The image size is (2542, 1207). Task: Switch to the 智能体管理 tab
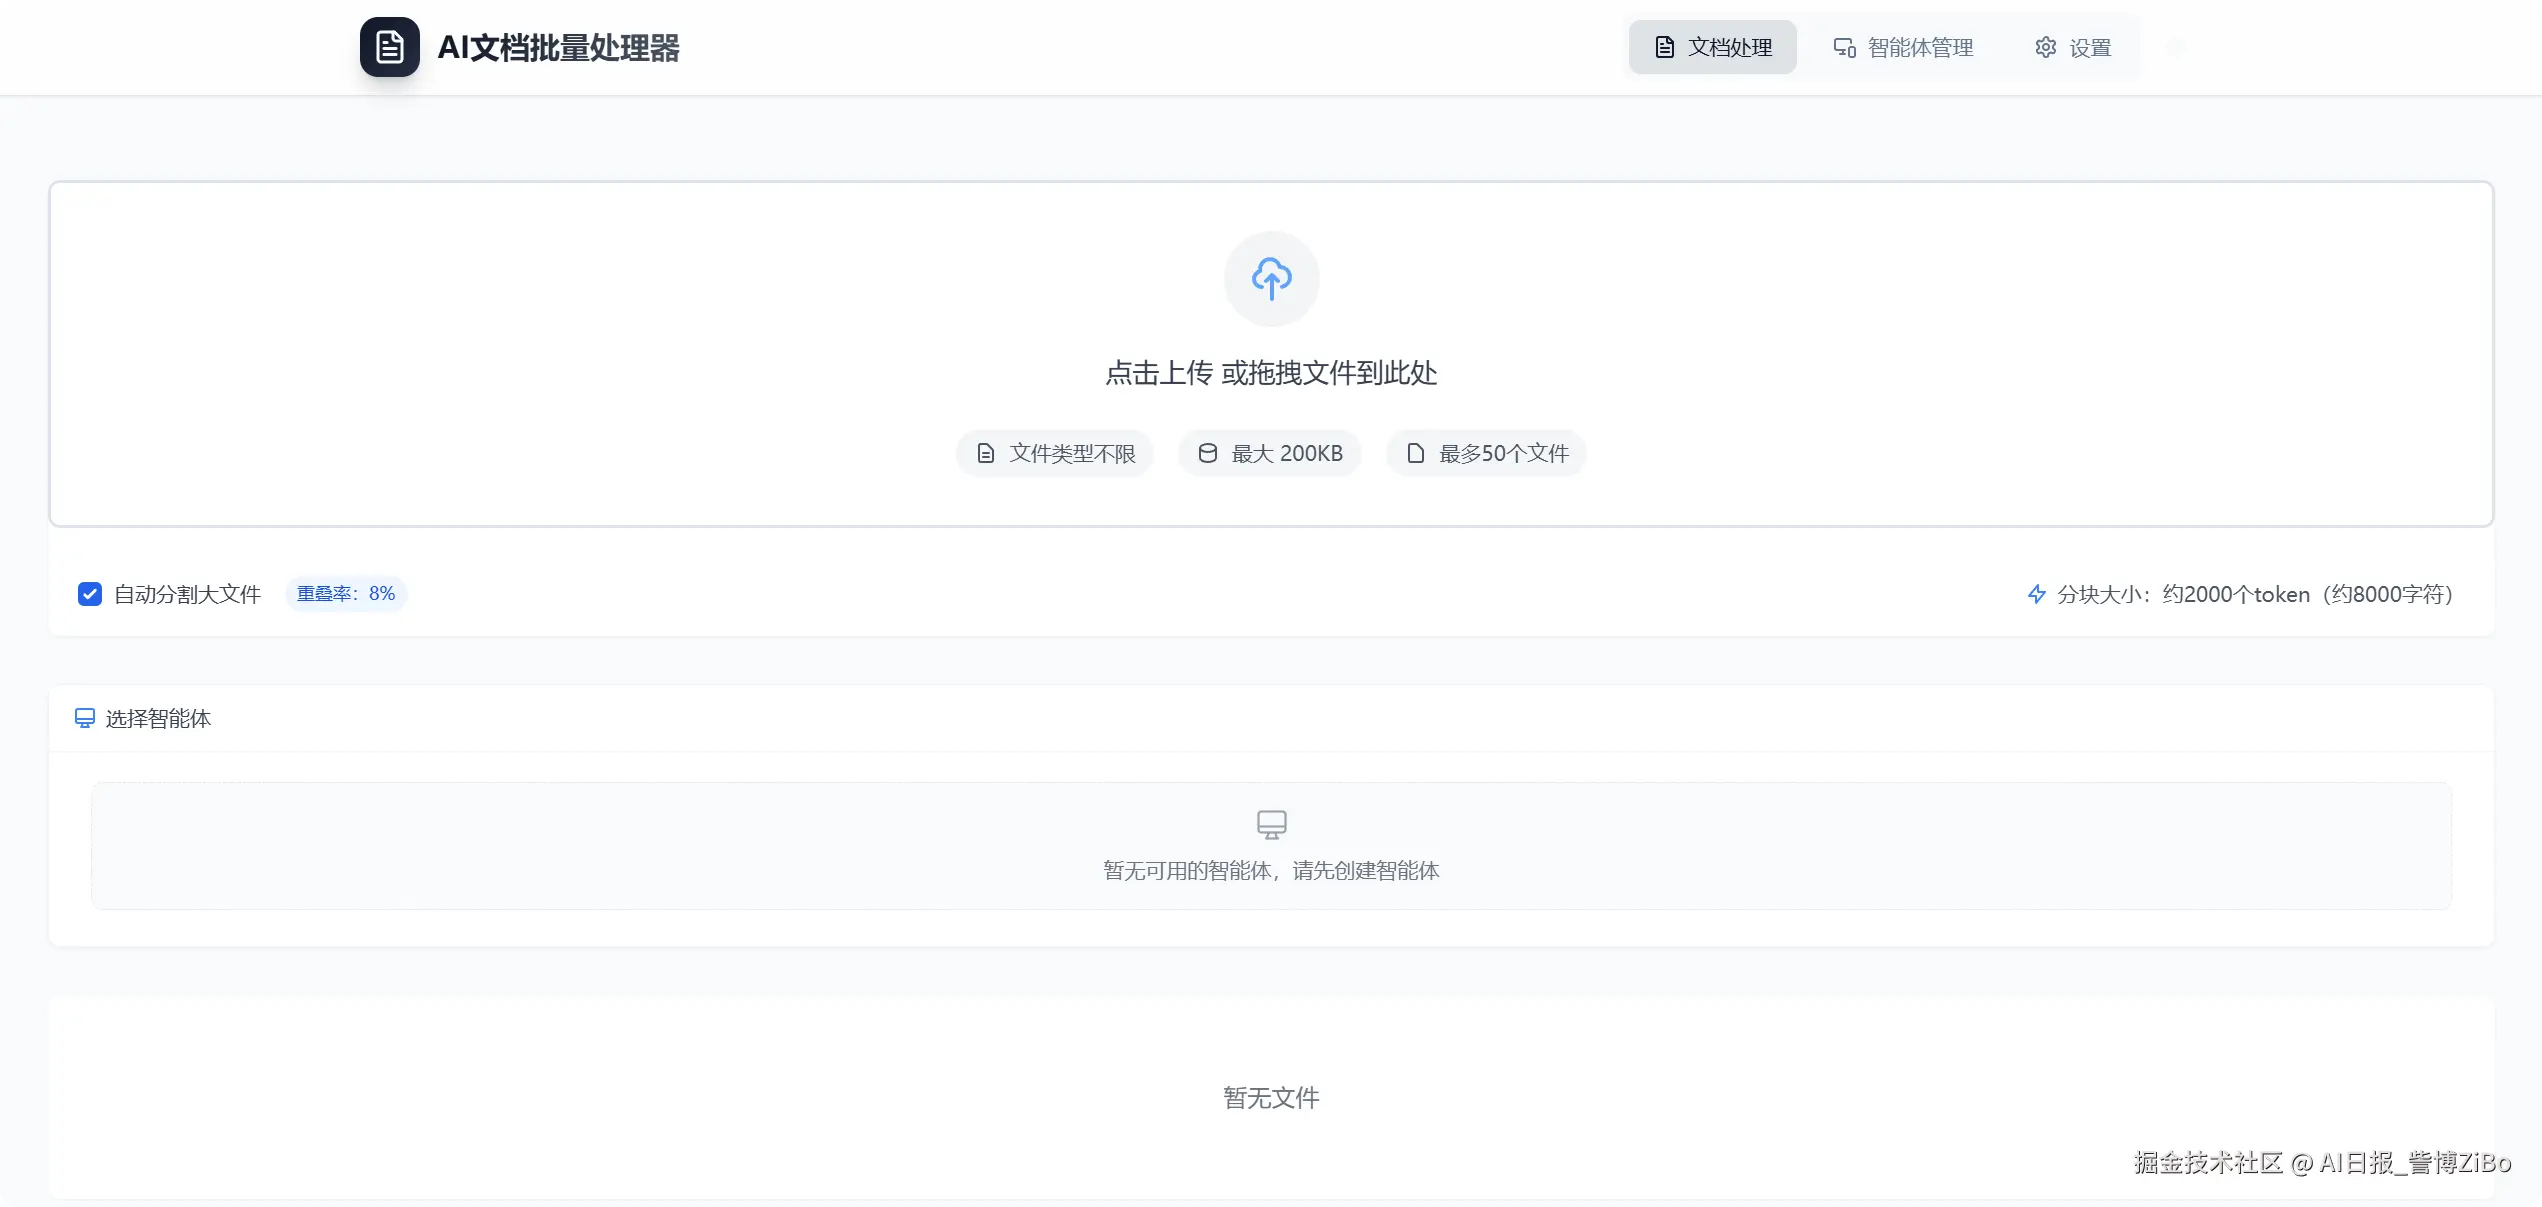1918,47
